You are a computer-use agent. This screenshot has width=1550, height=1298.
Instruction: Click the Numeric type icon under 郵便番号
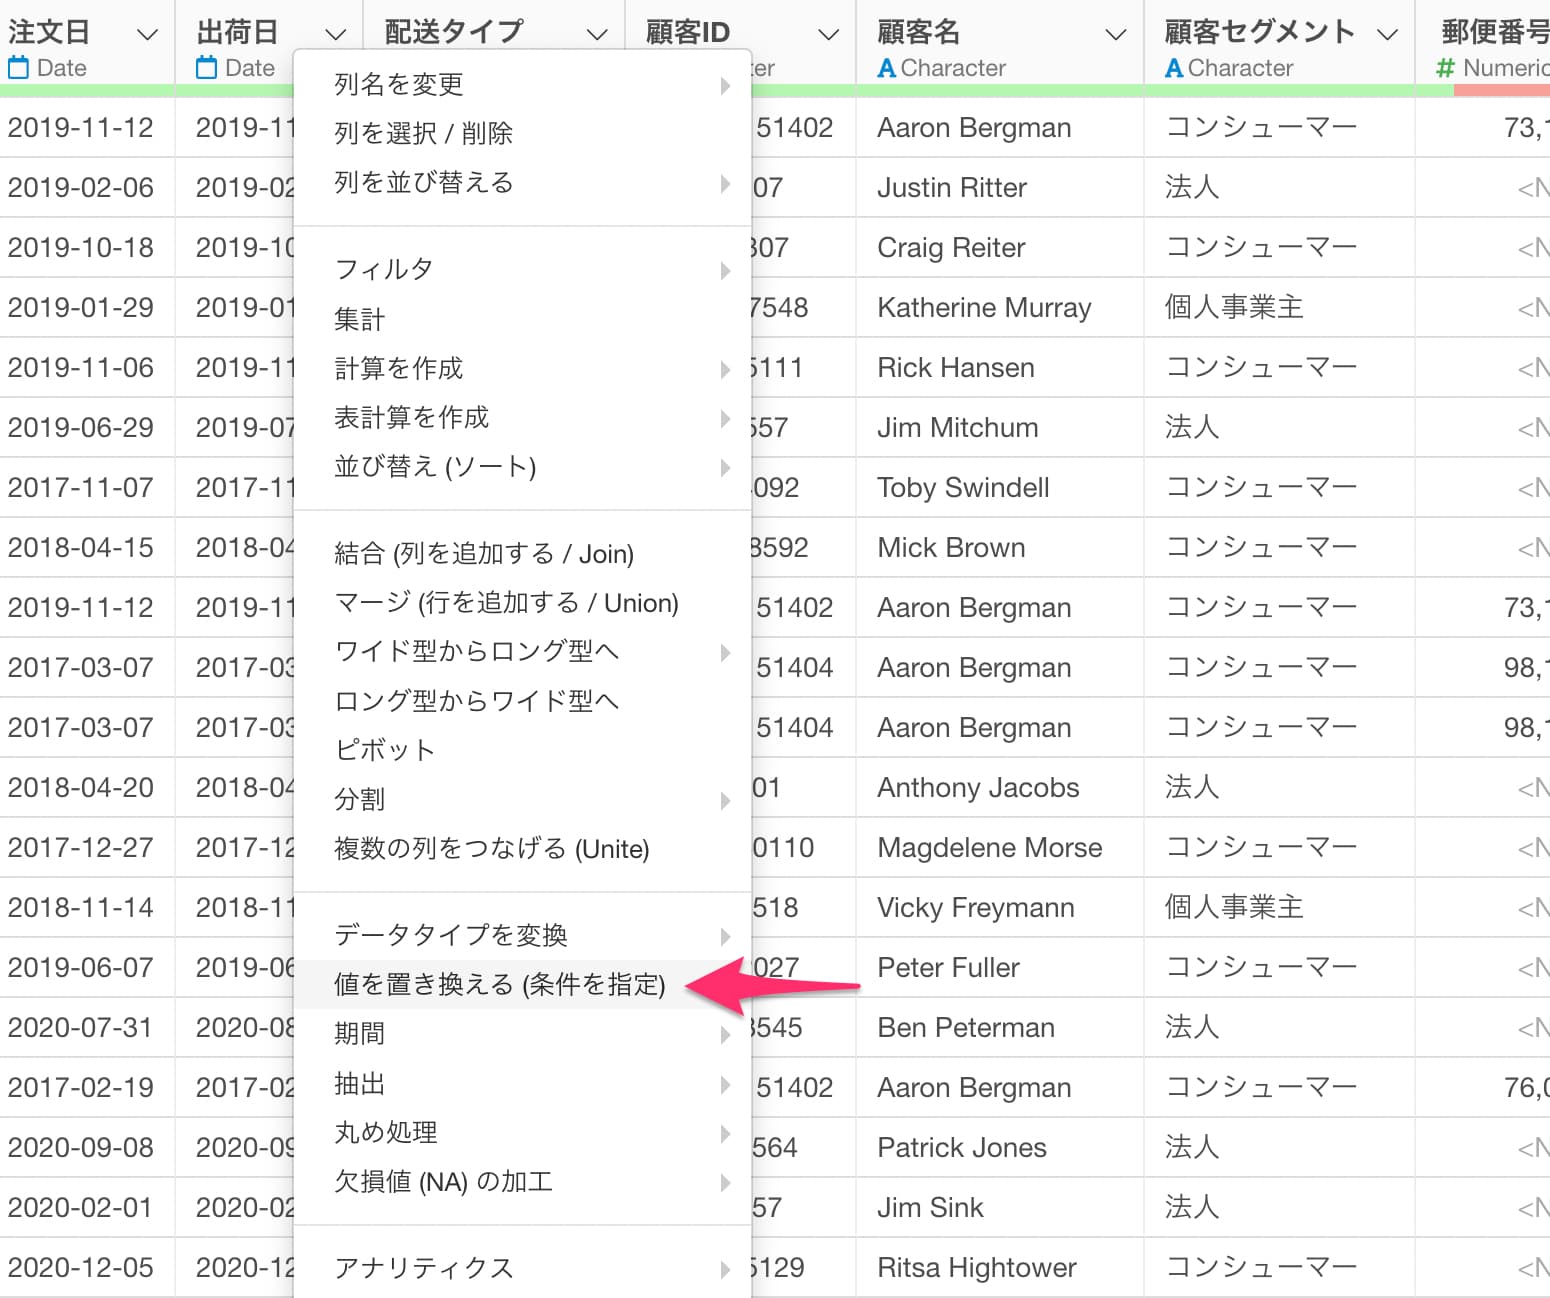pyautogui.click(x=1444, y=68)
